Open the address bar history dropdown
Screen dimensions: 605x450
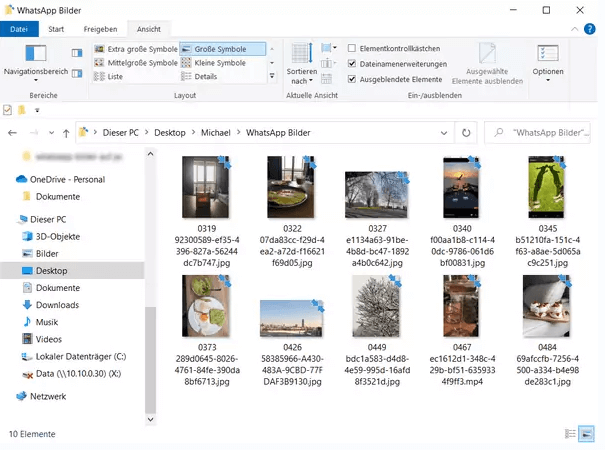[x=442, y=132]
